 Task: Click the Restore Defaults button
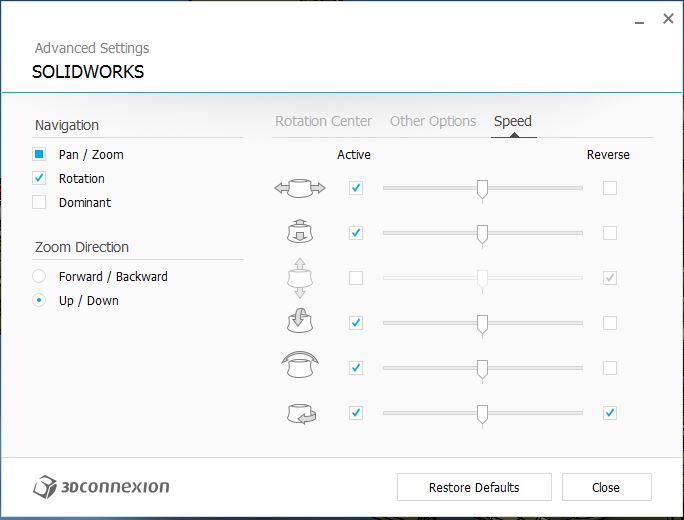[474, 487]
